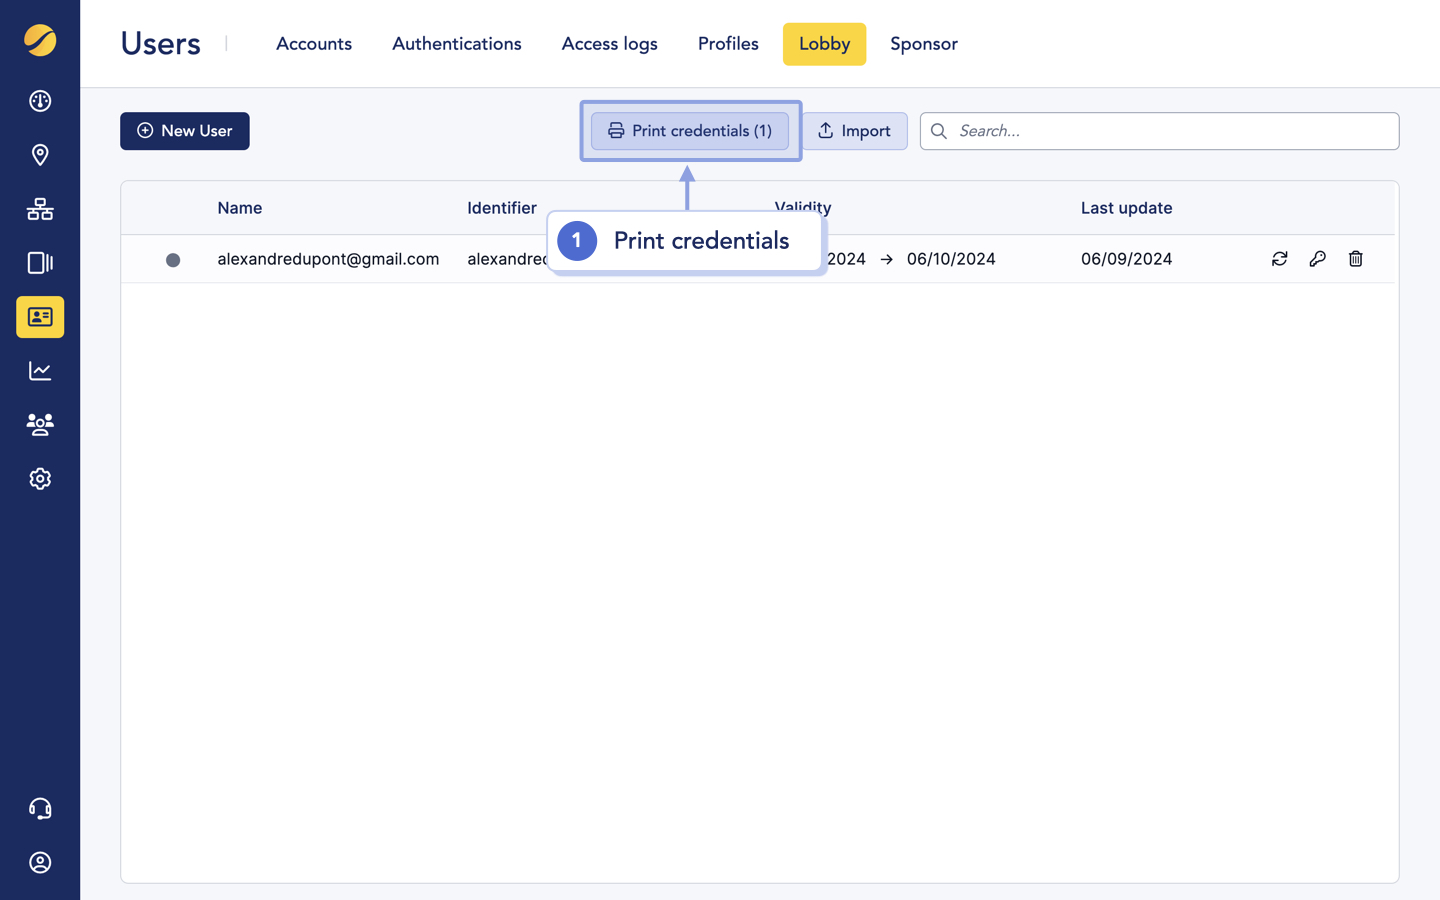Click the doors icon in the sidebar
This screenshot has width=1440, height=900.
click(40, 263)
